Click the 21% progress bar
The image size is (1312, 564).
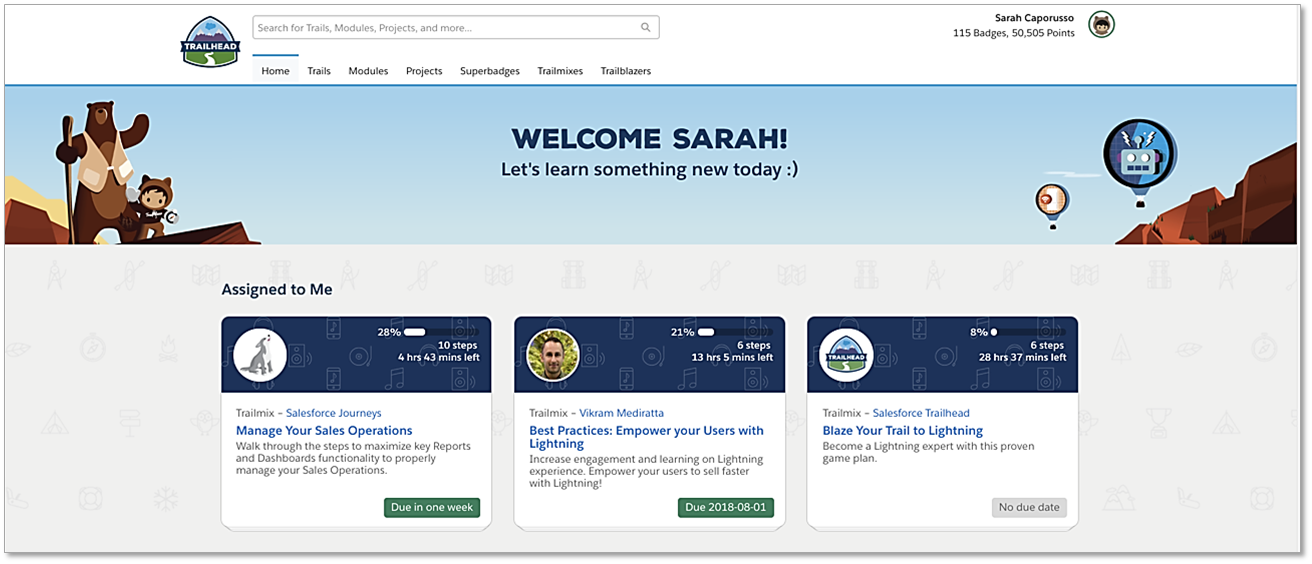[734, 331]
